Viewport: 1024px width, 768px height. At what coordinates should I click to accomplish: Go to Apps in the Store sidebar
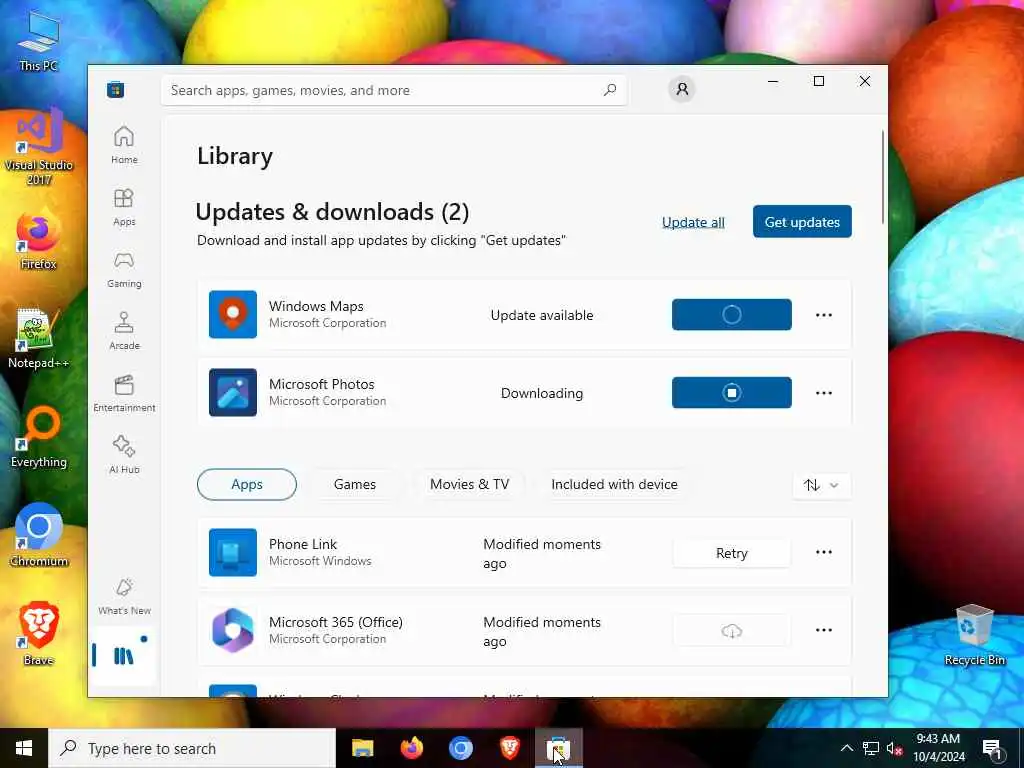point(124,207)
